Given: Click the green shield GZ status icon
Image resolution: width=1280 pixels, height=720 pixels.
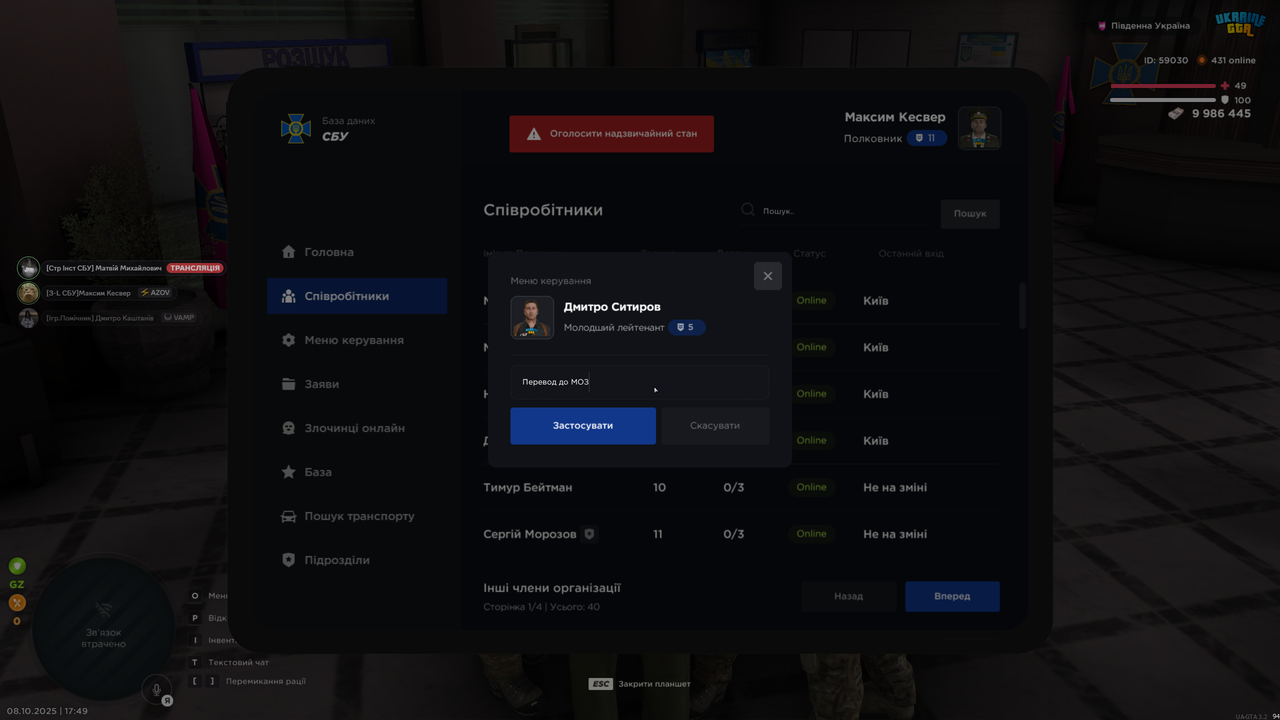Looking at the screenshot, I should [x=17, y=566].
